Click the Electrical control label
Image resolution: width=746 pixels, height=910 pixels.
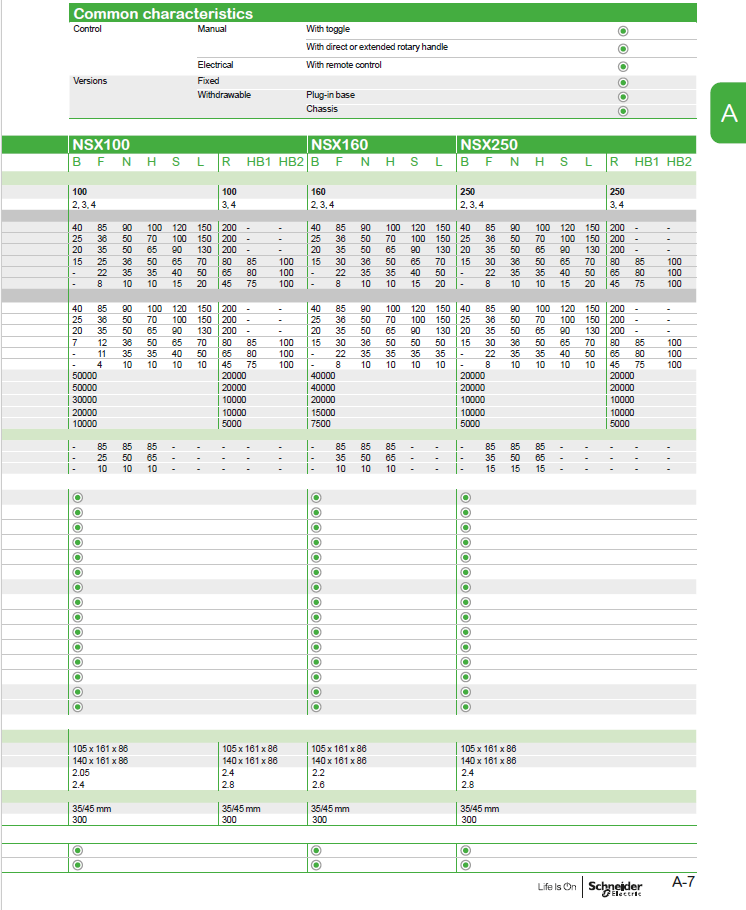(x=215, y=65)
